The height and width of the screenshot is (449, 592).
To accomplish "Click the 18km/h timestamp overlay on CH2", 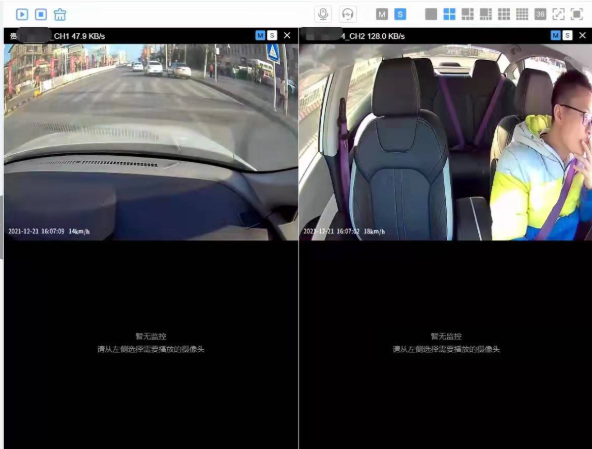I will click(x=344, y=231).
